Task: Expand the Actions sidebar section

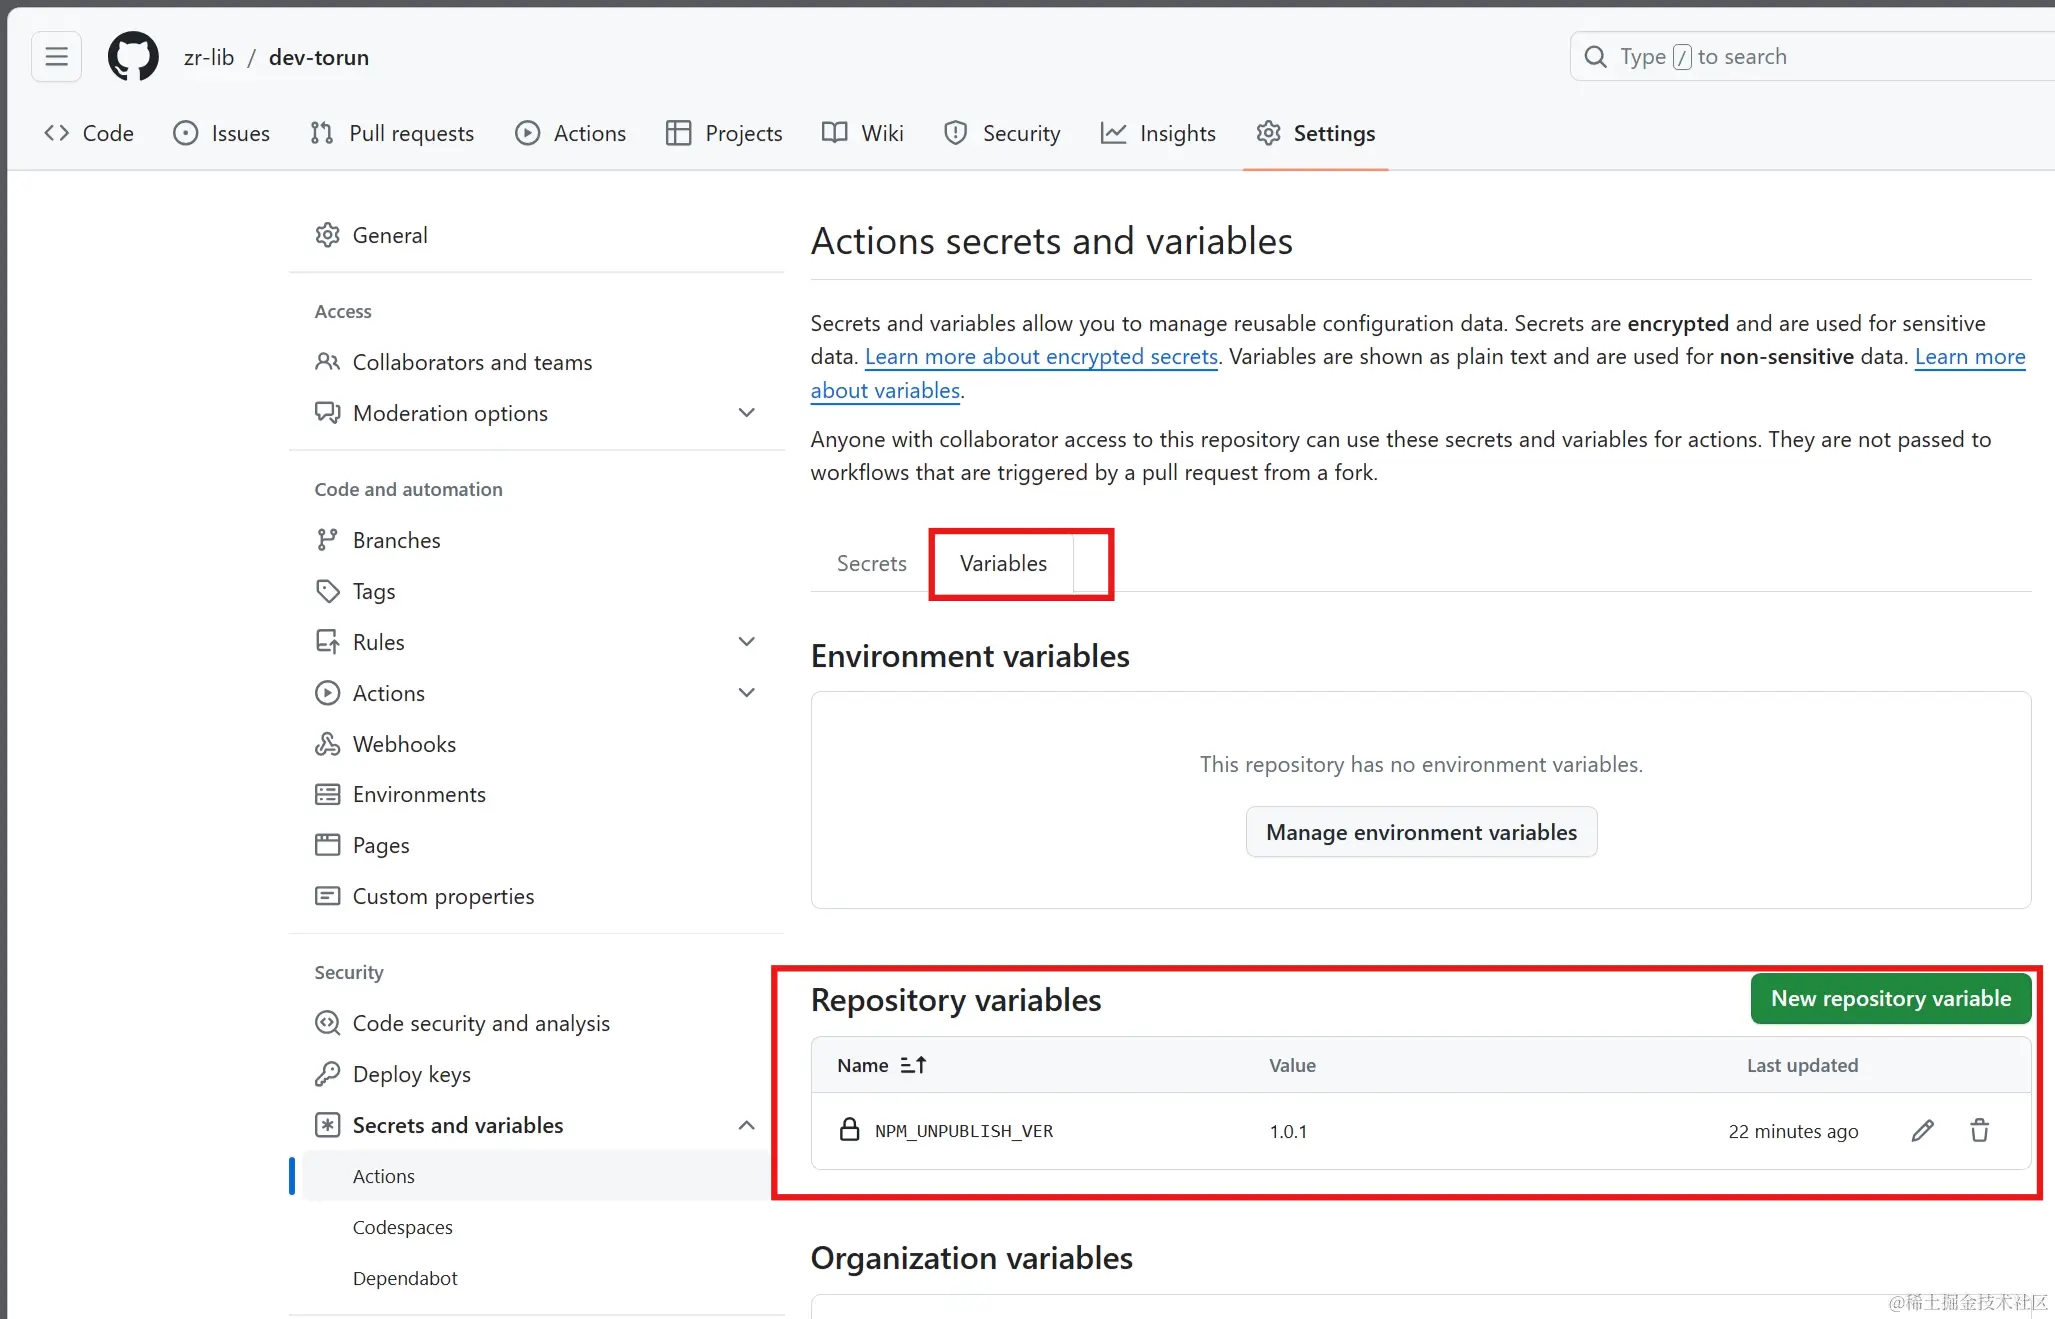Action: point(746,693)
